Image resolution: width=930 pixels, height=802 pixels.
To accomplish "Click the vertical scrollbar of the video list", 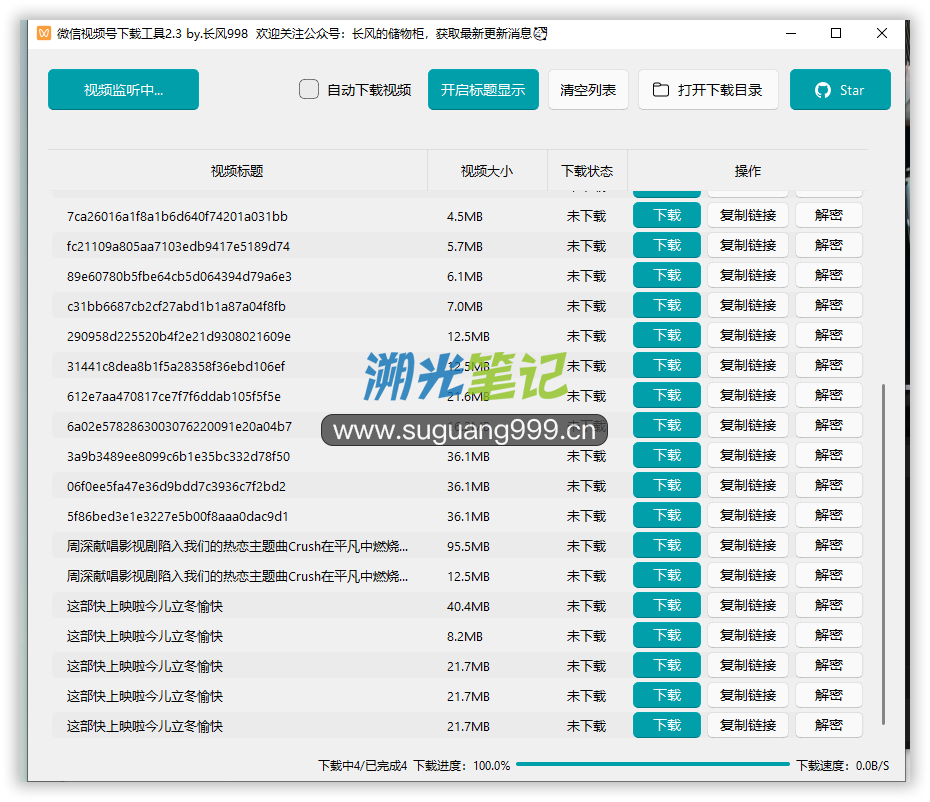I will (883, 554).
